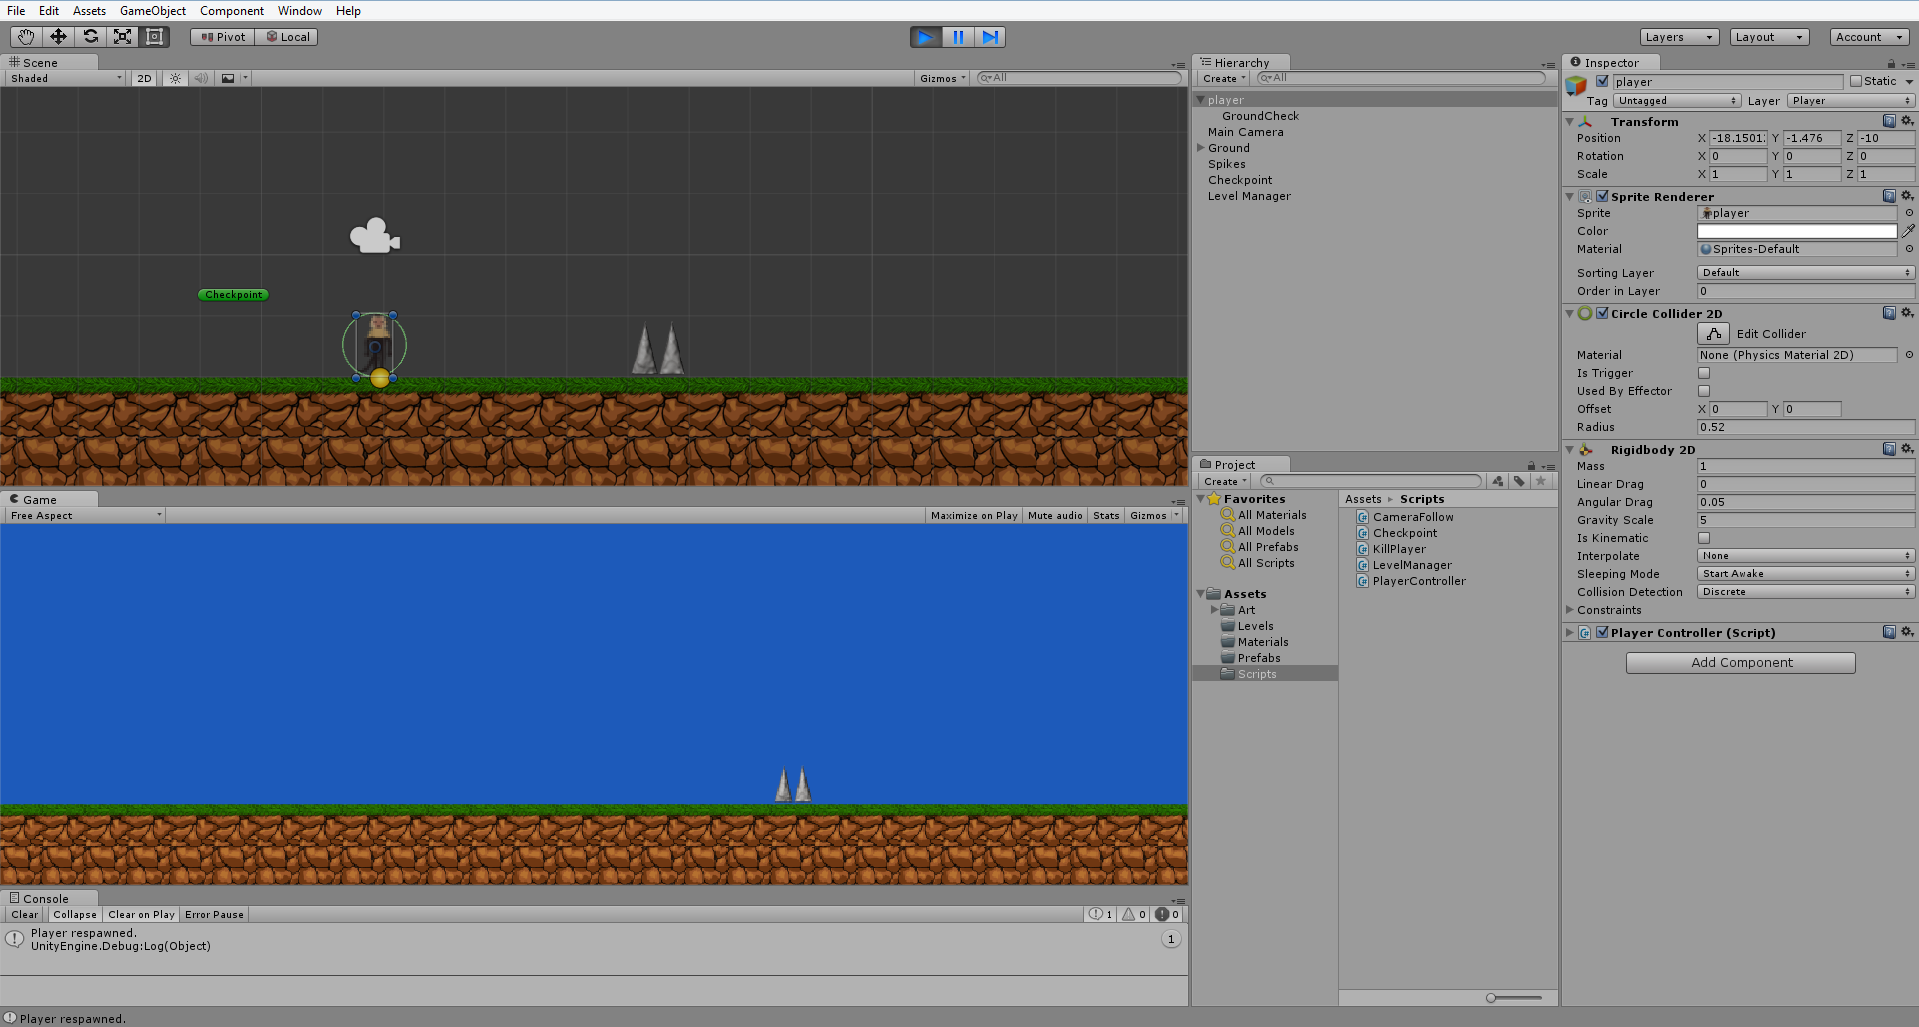Open the Assets menu
Image resolution: width=1919 pixels, height=1027 pixels.
(x=89, y=11)
